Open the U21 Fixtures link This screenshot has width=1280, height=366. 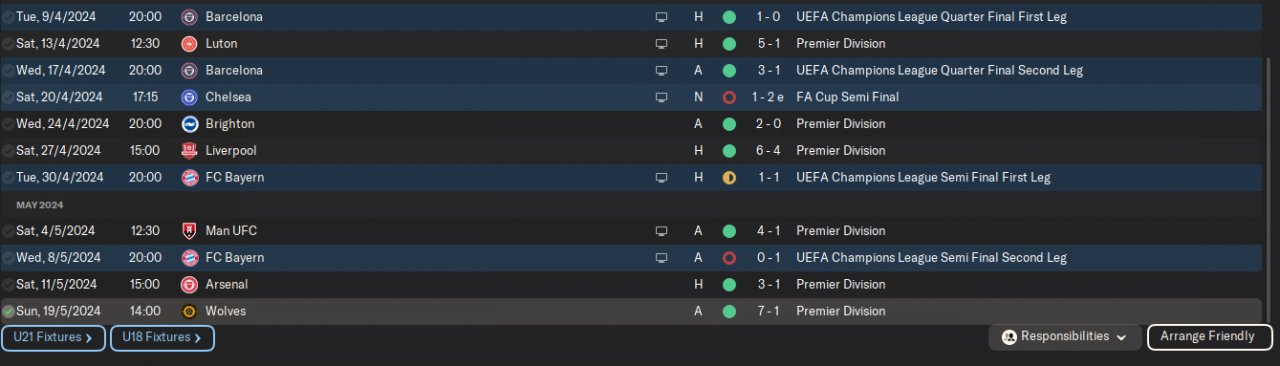pos(53,338)
